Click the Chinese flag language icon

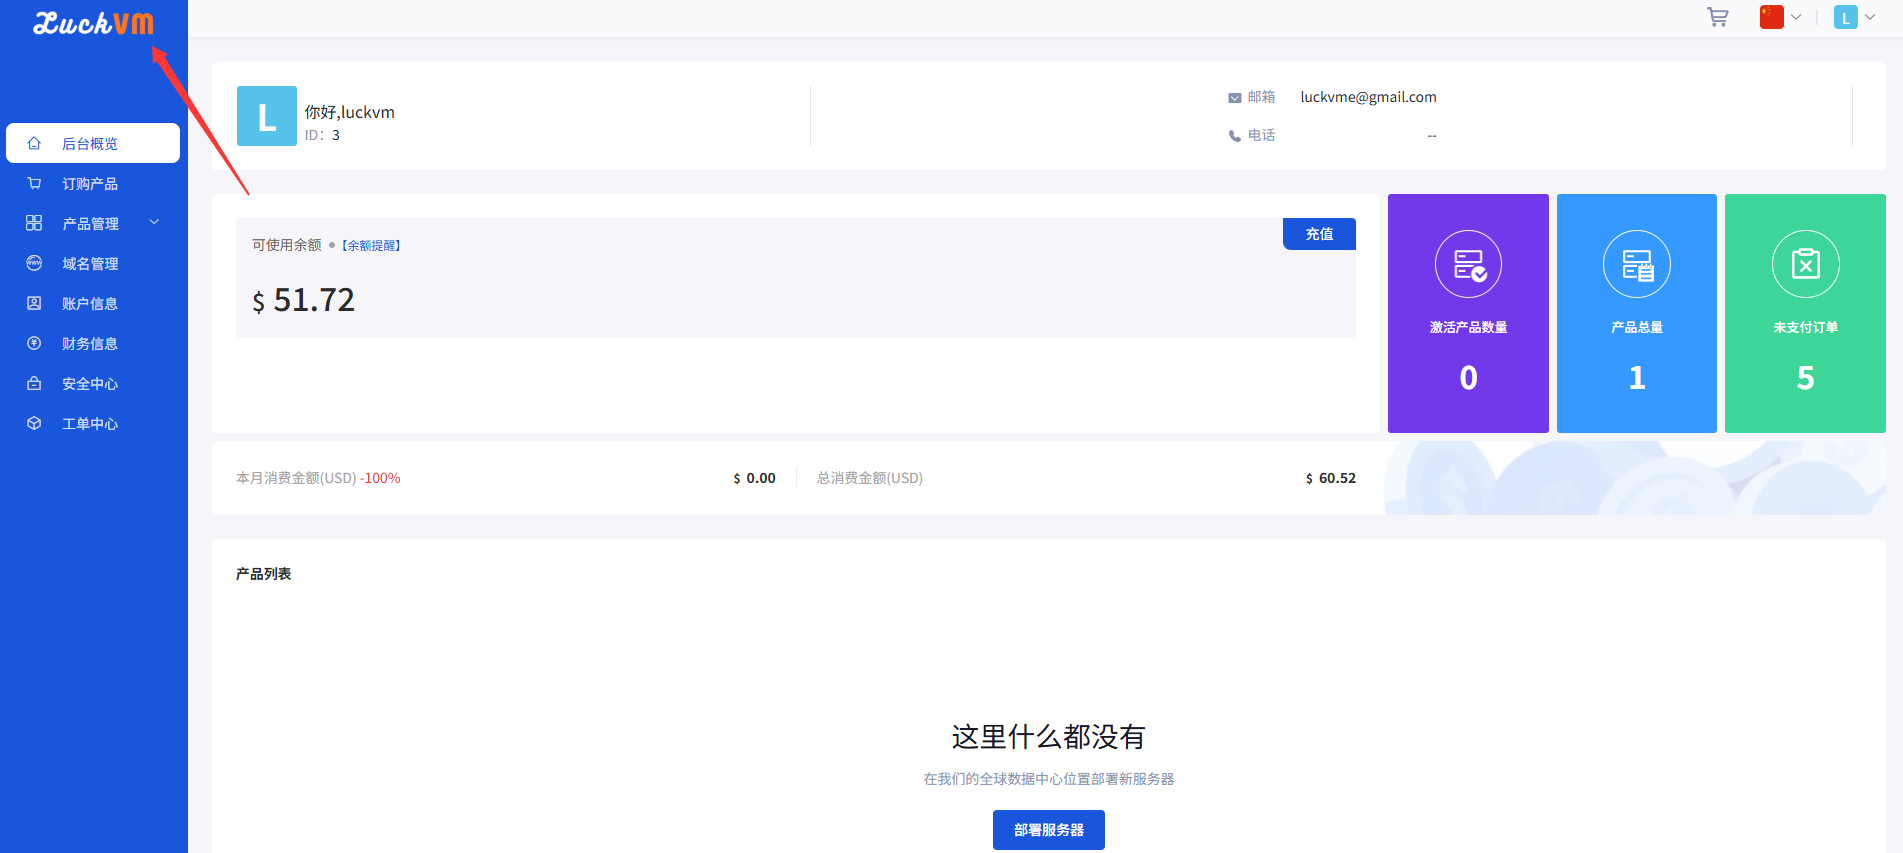(x=1771, y=17)
